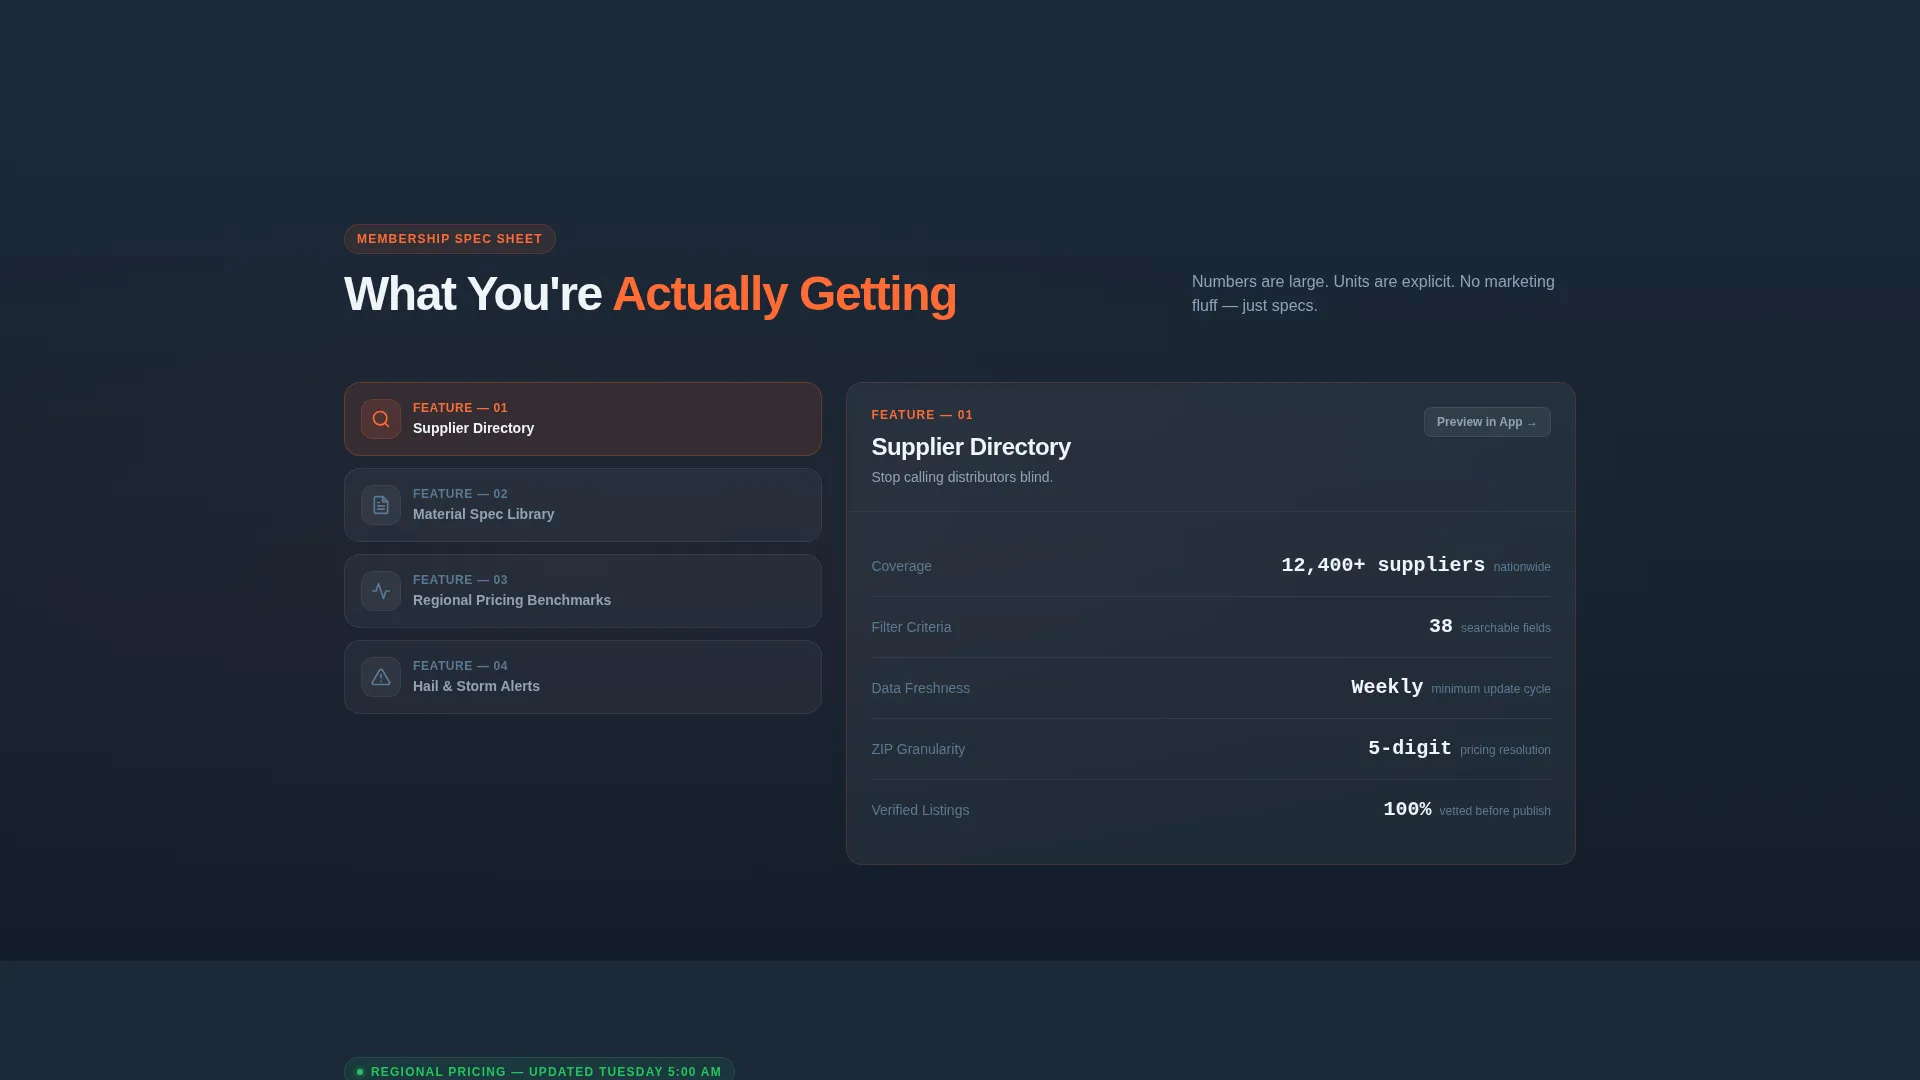Image resolution: width=1920 pixels, height=1080 pixels.
Task: Switch to the Material Spec Library tab
Action: pyautogui.click(x=583, y=505)
